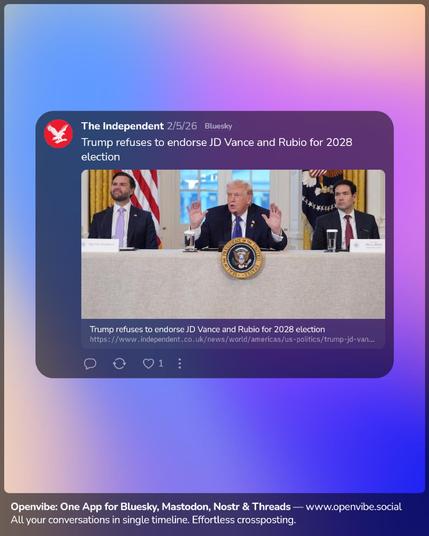The width and height of the screenshot is (429, 536).
Task: Click the 2/5/26 post date
Action: click(x=182, y=126)
